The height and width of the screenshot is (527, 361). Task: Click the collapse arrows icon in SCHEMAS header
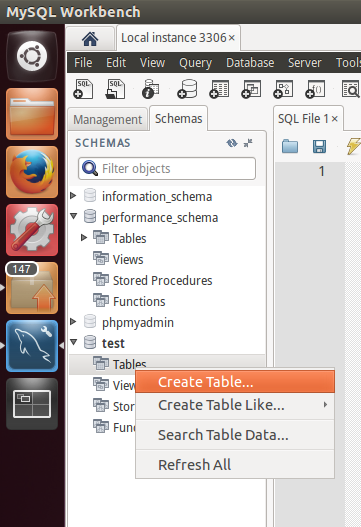pos(248,144)
